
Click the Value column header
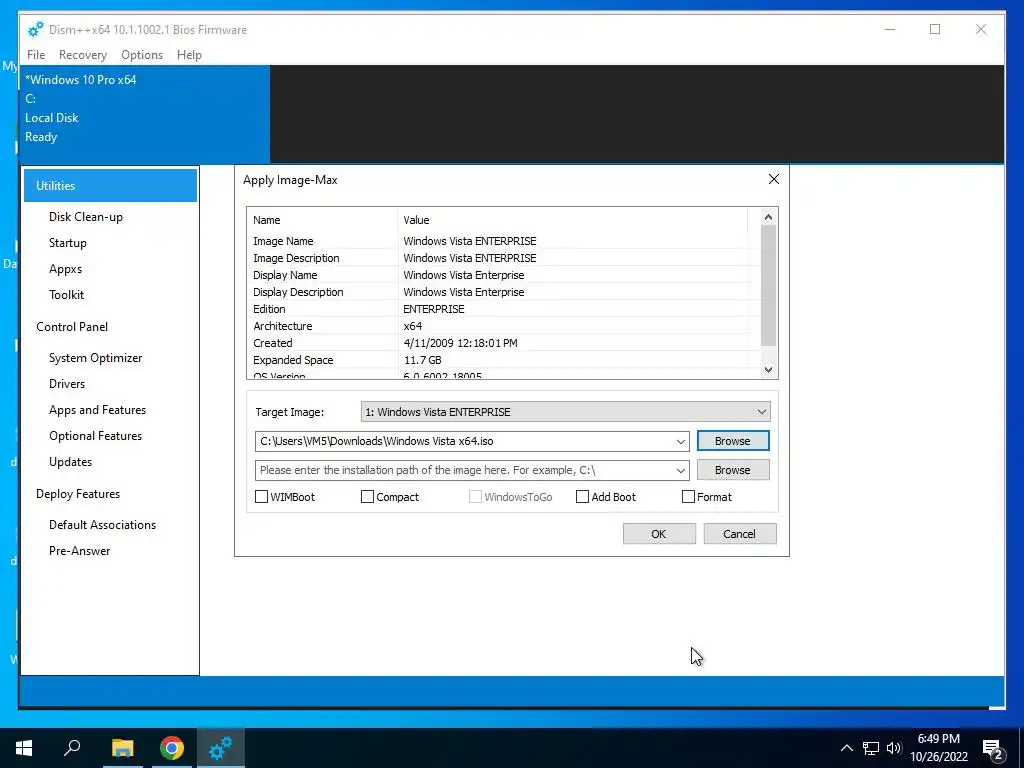[x=572, y=220]
